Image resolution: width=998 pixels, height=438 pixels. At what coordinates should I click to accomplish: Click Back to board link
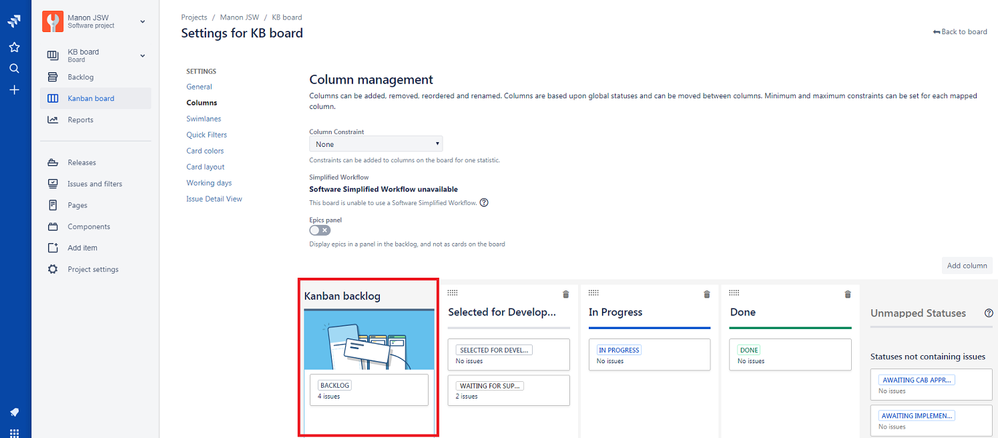click(x=960, y=31)
